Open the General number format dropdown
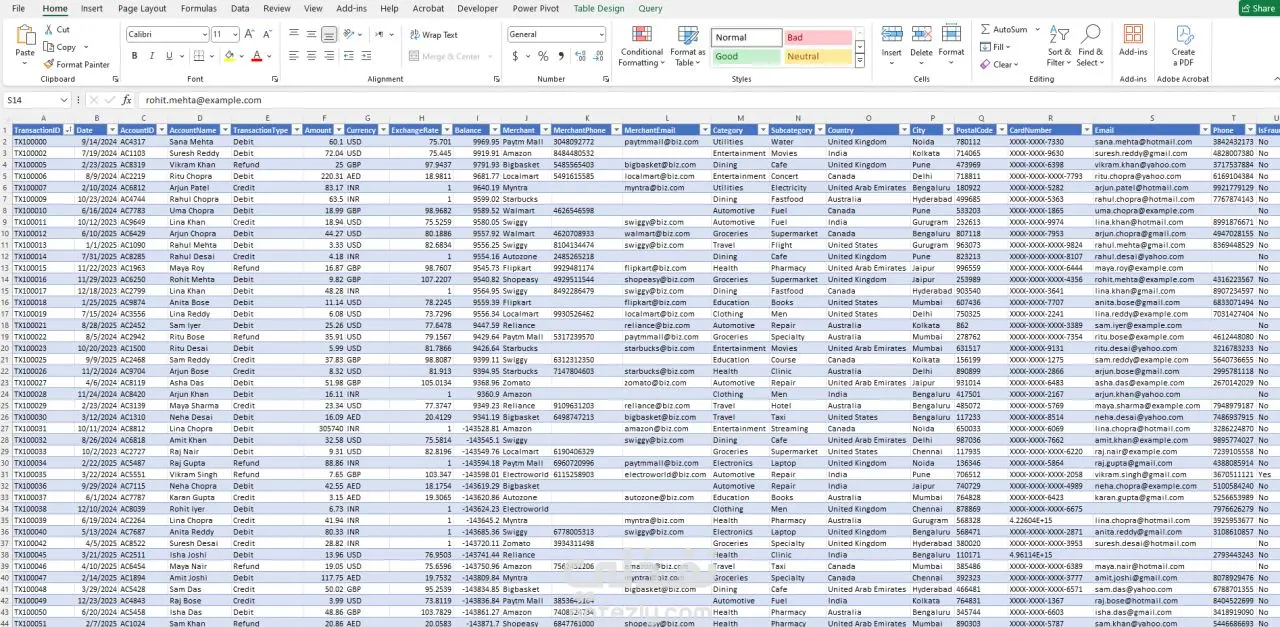The image size is (1280, 627). pos(600,34)
